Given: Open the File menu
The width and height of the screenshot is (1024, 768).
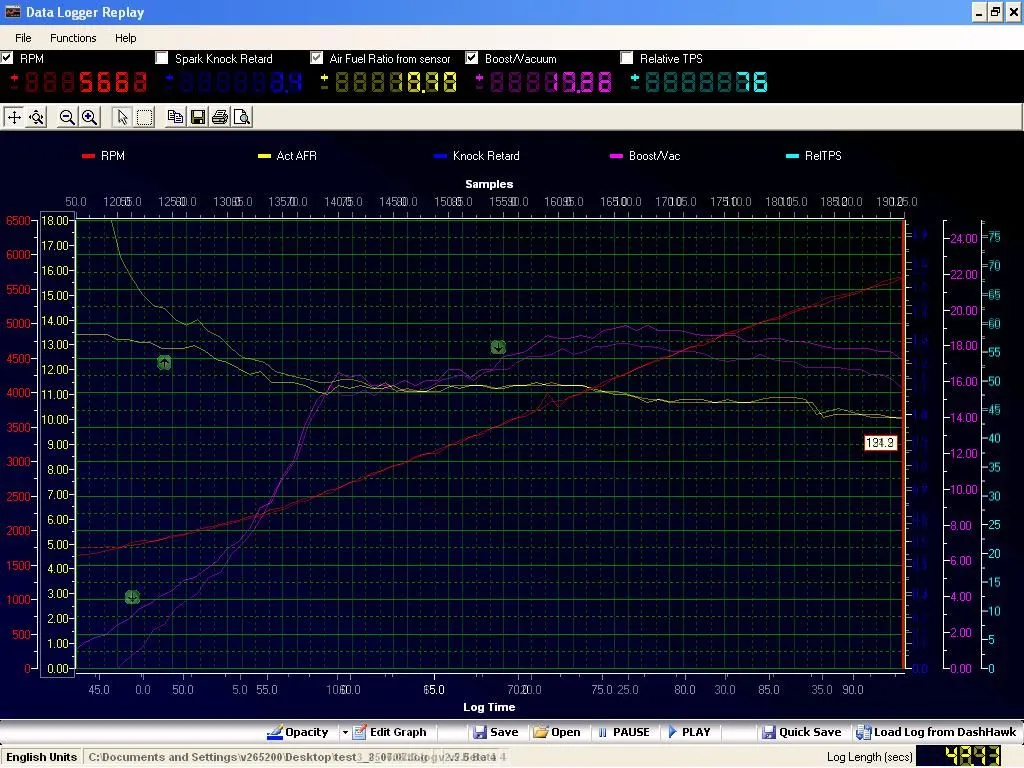Looking at the screenshot, I should pyautogui.click(x=22, y=38).
